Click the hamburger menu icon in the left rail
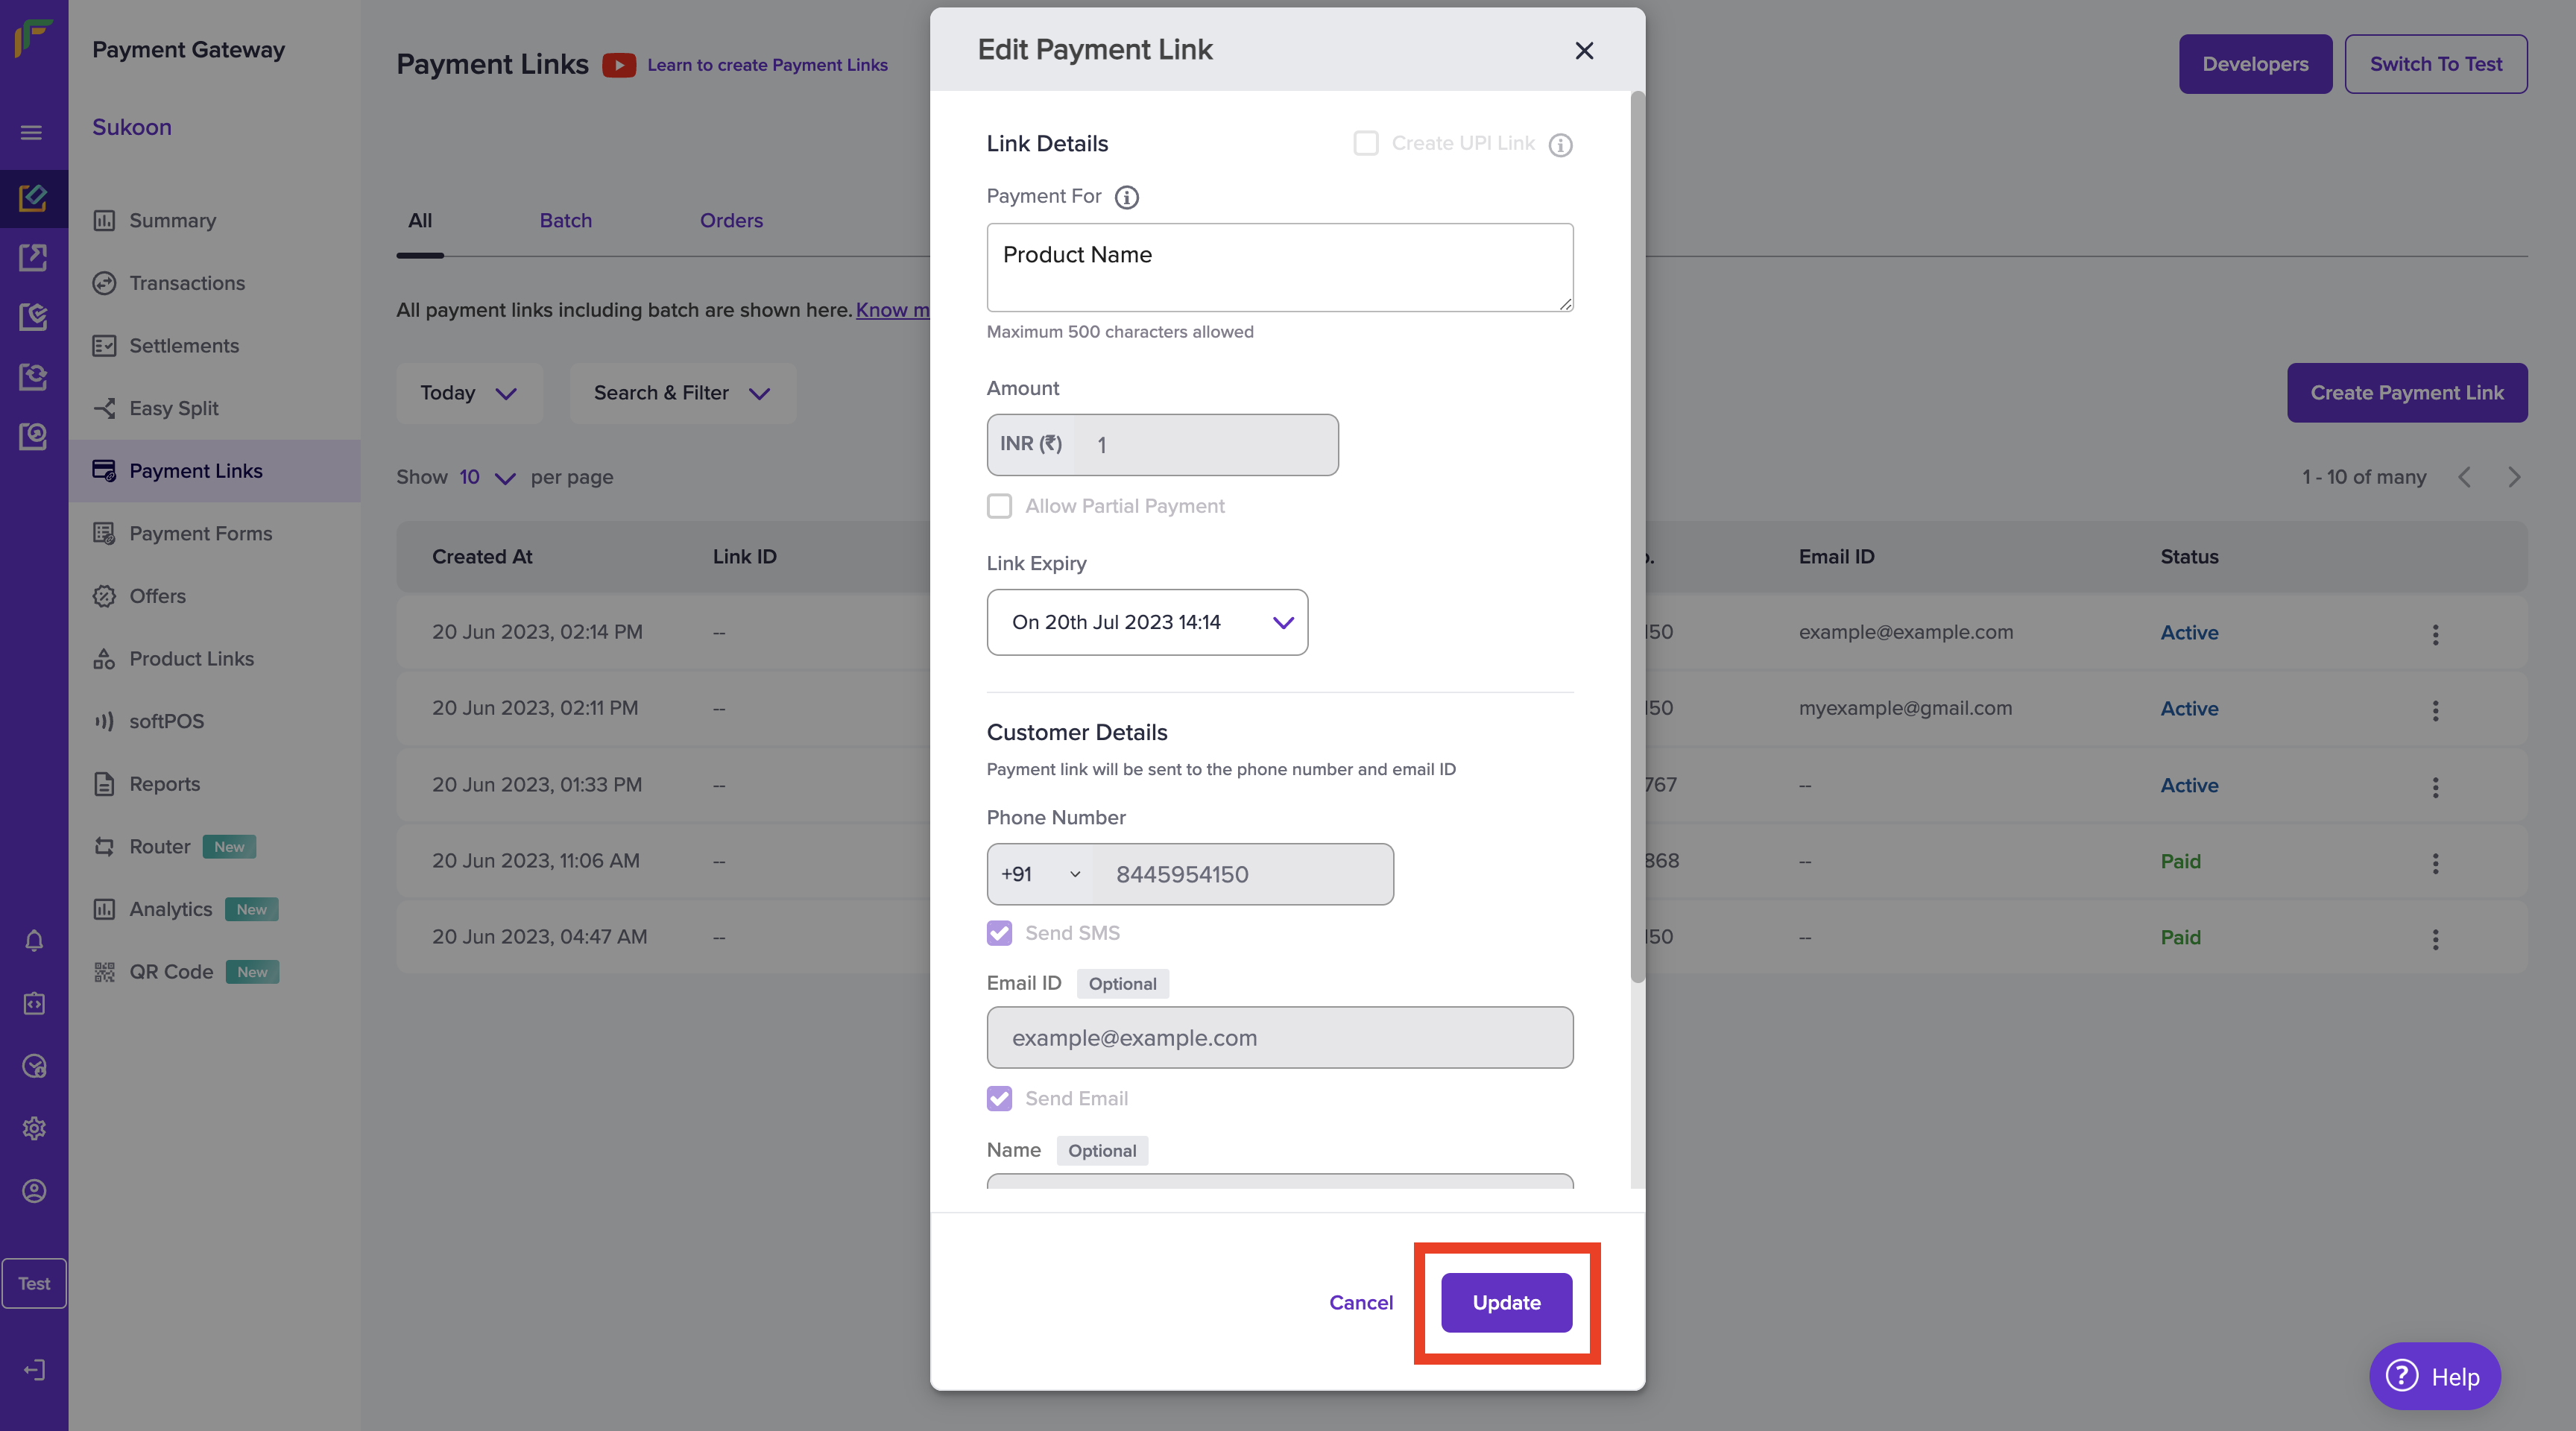The width and height of the screenshot is (2576, 1431). tap(31, 132)
